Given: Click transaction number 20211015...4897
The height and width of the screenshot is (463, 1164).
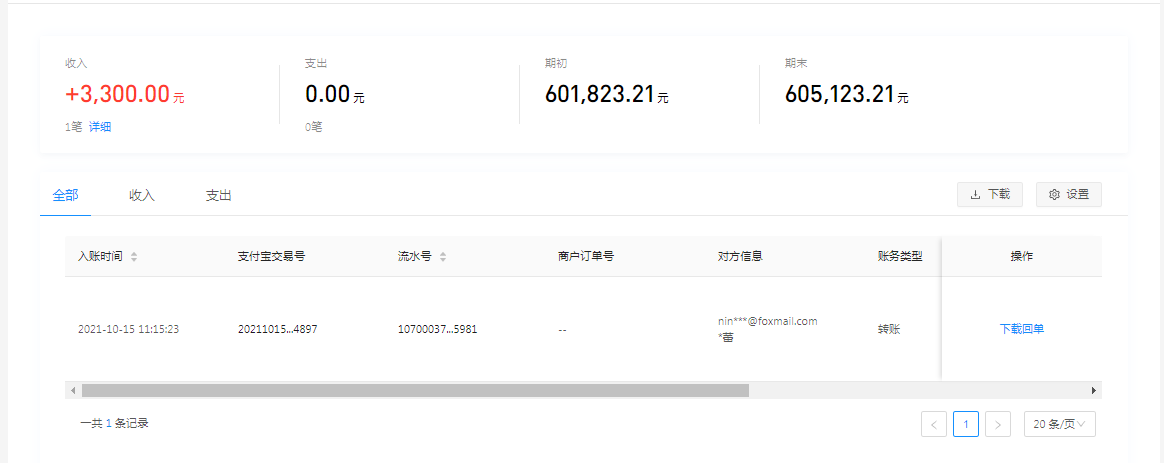Looking at the screenshot, I should tap(277, 329).
